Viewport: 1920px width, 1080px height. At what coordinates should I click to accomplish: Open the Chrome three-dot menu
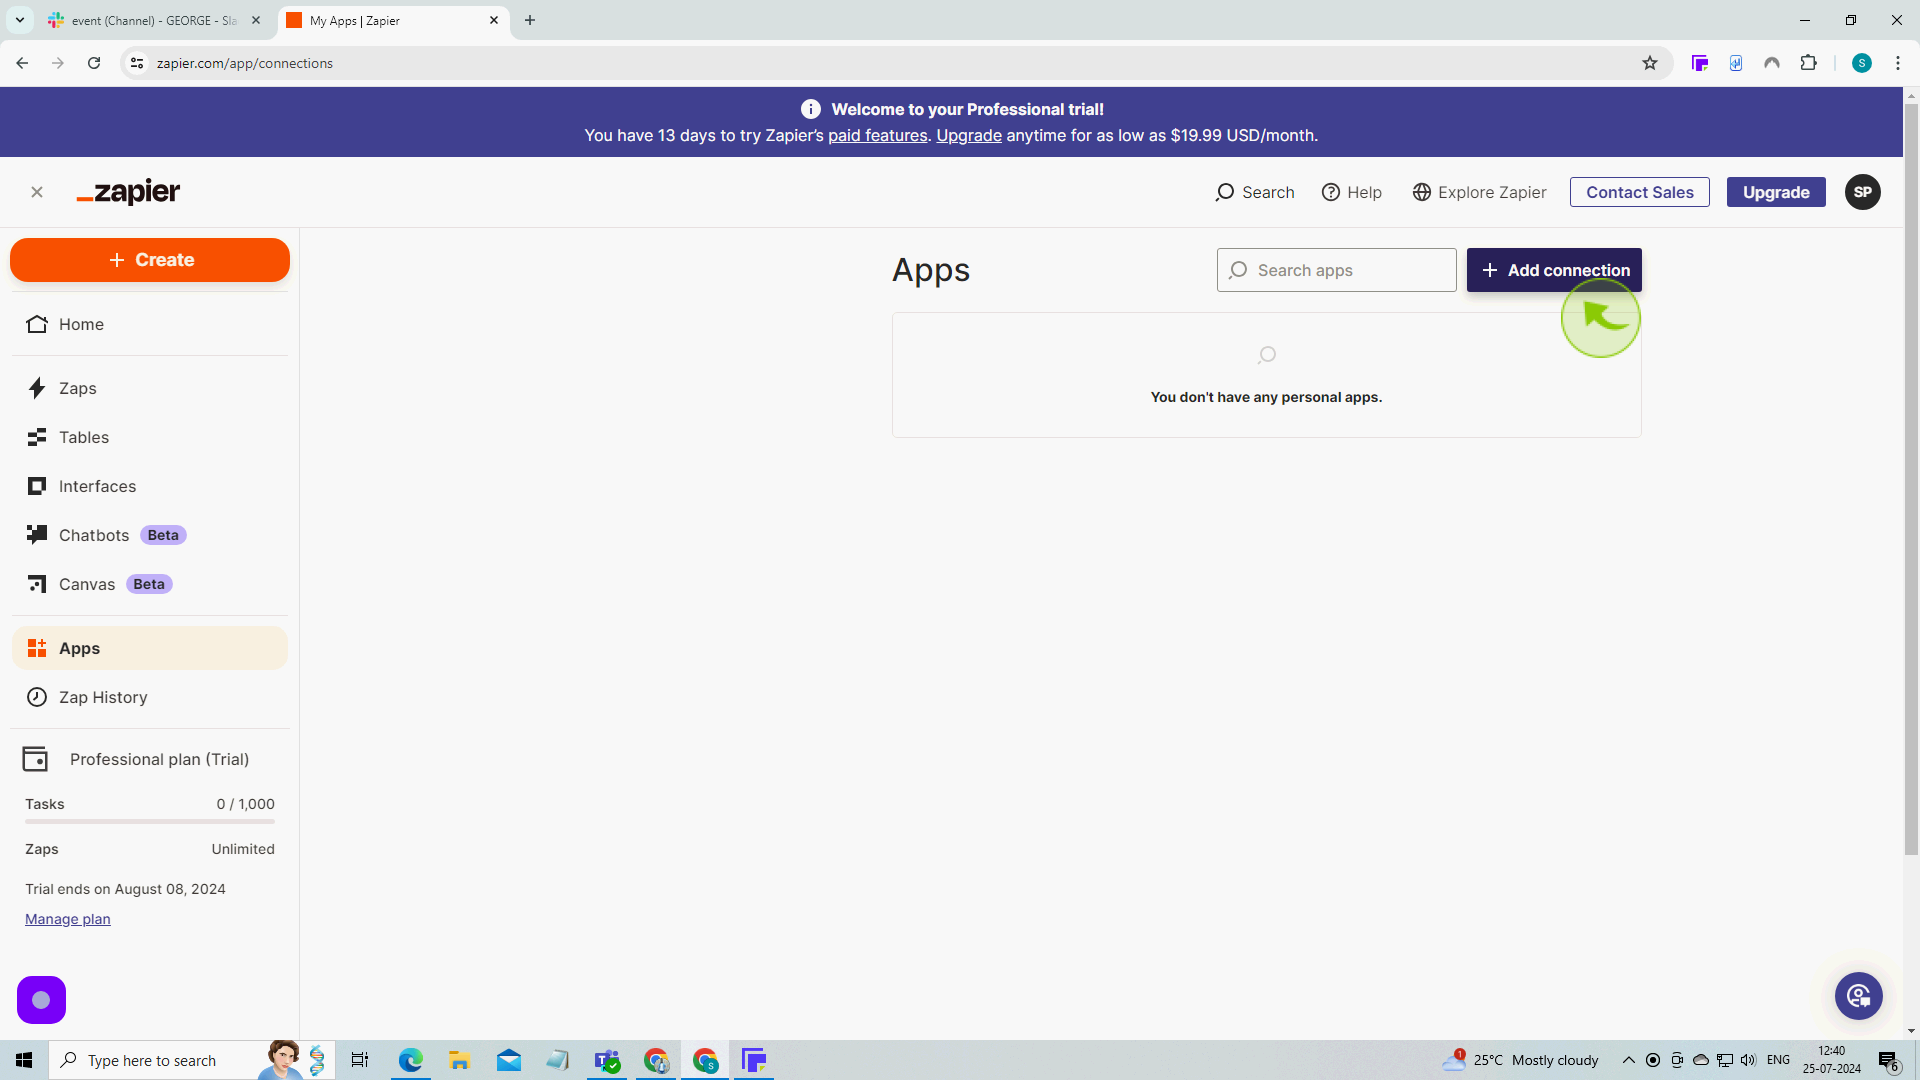pyautogui.click(x=1898, y=63)
